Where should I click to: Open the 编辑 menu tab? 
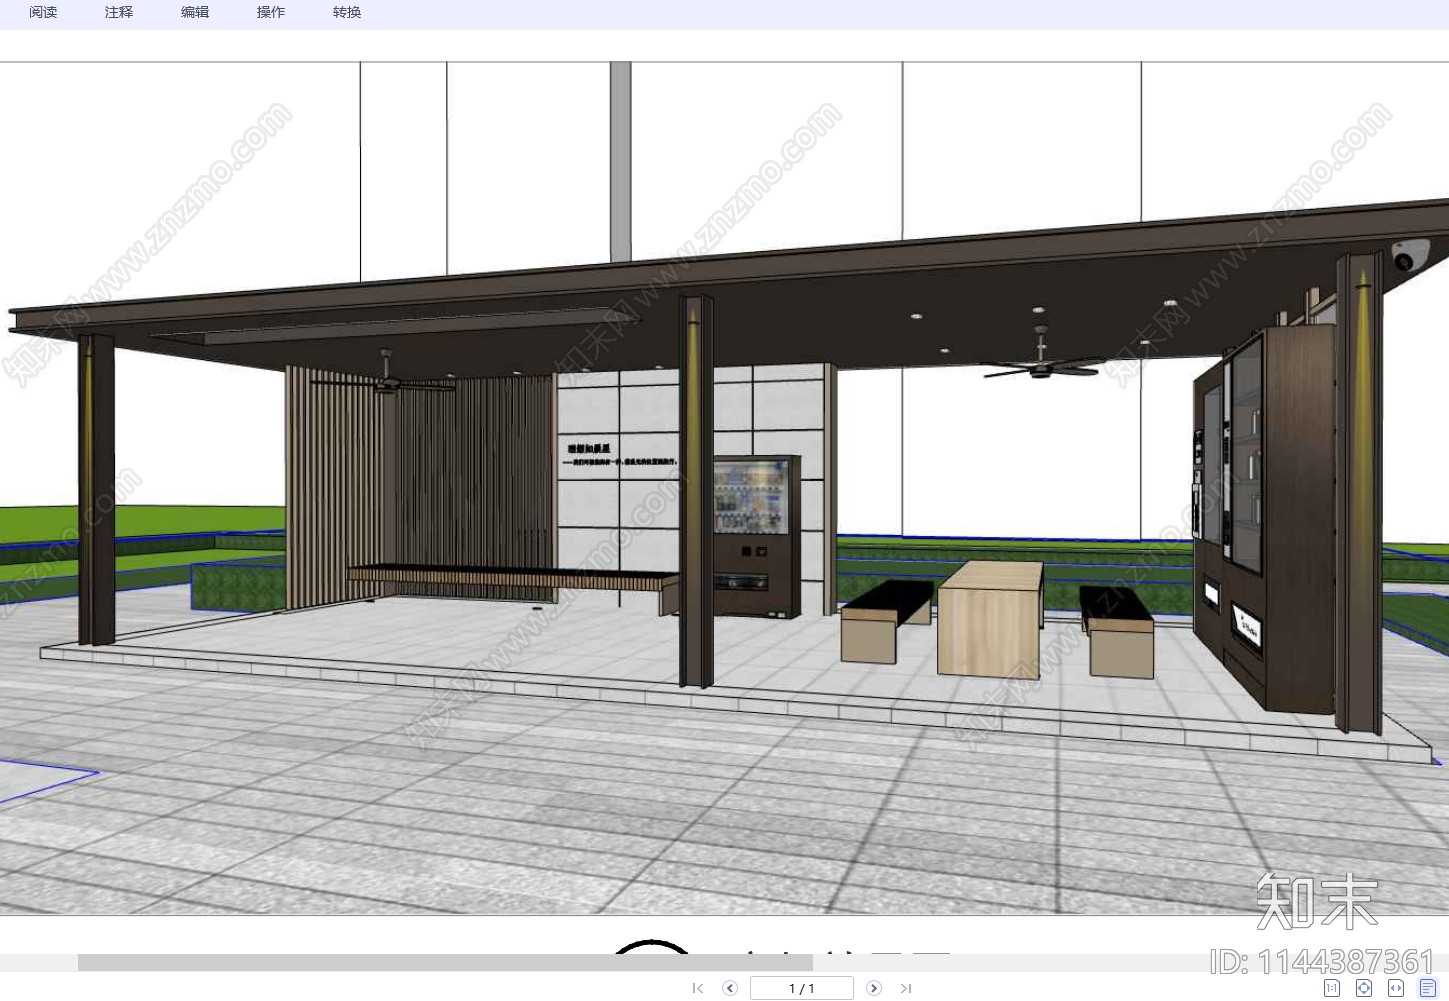(195, 12)
